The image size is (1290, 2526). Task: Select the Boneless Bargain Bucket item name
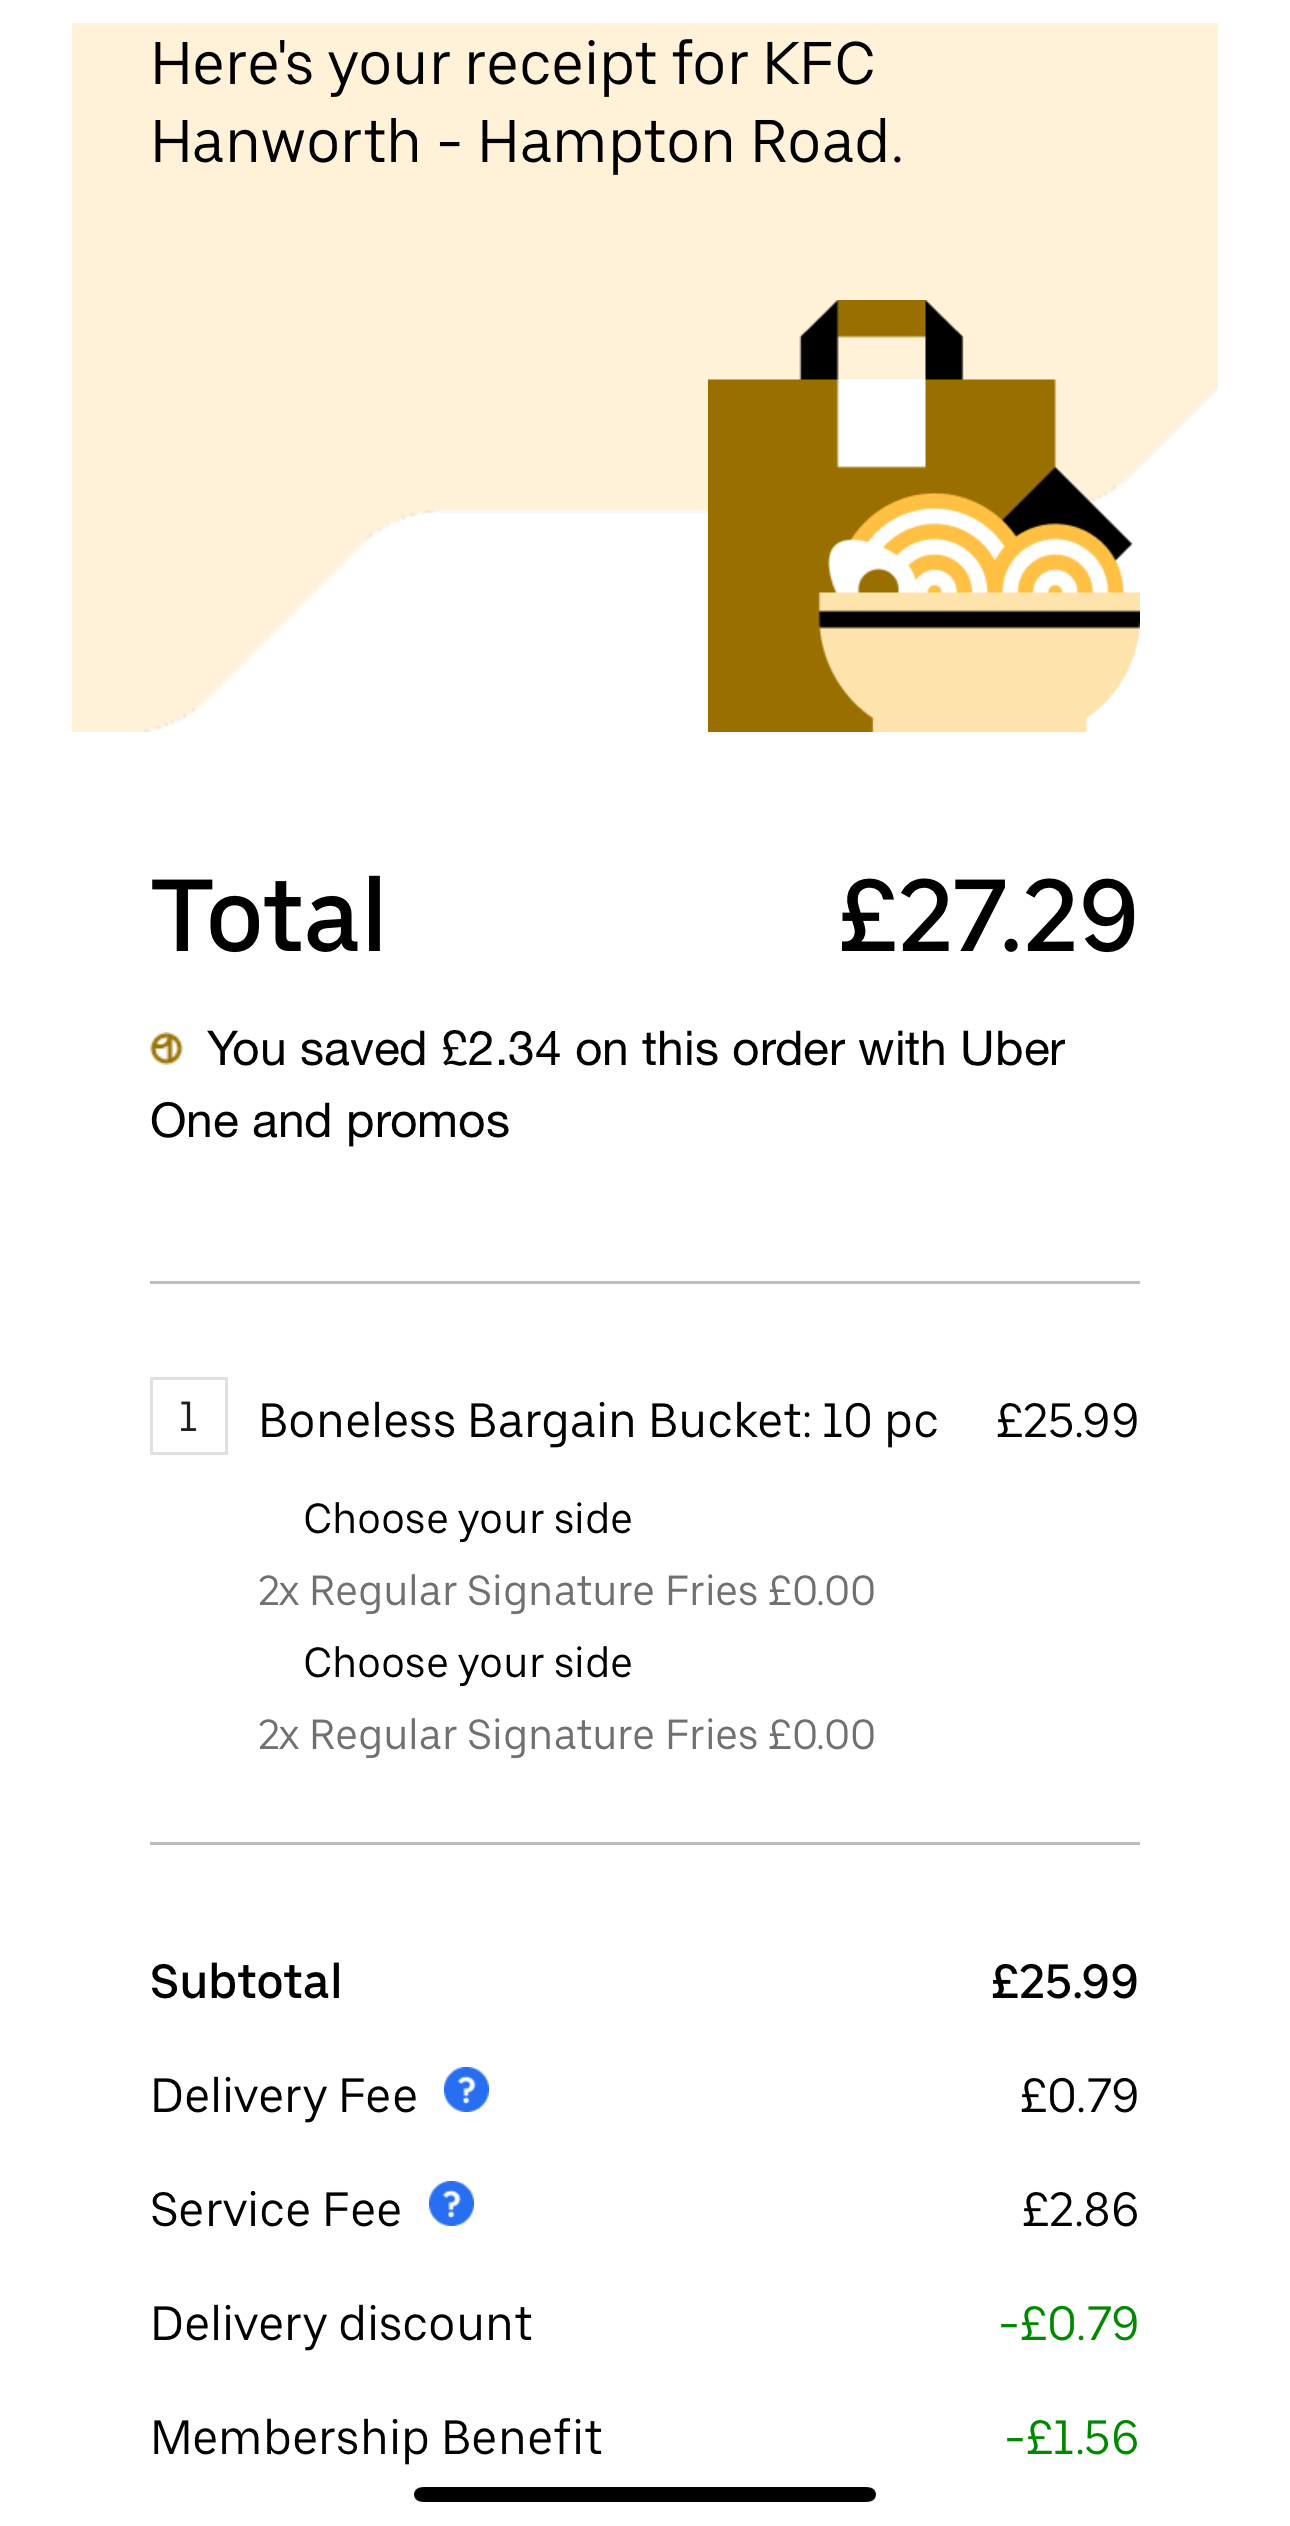598,1421
